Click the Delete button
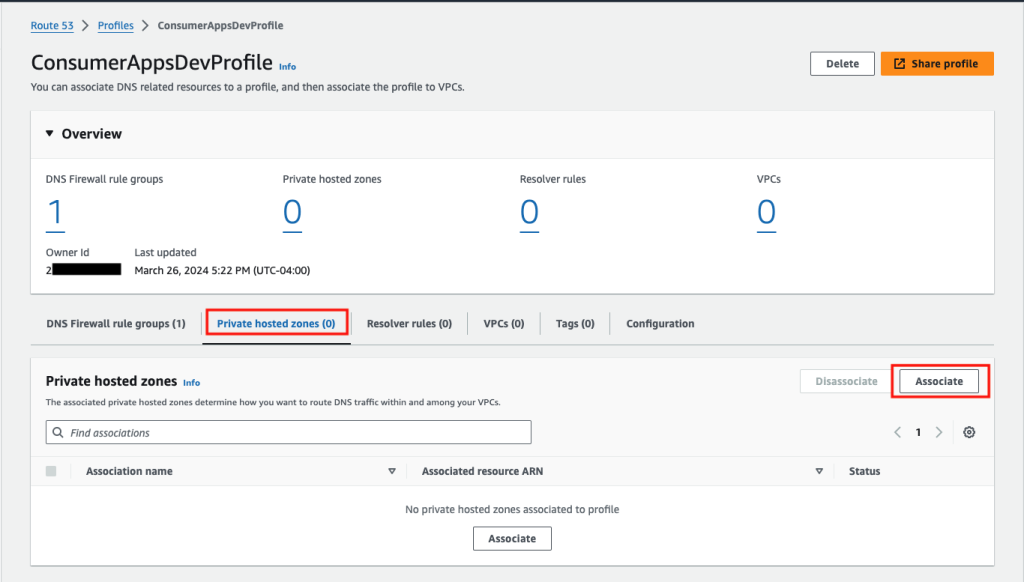The width and height of the screenshot is (1024, 582). click(x=841, y=63)
